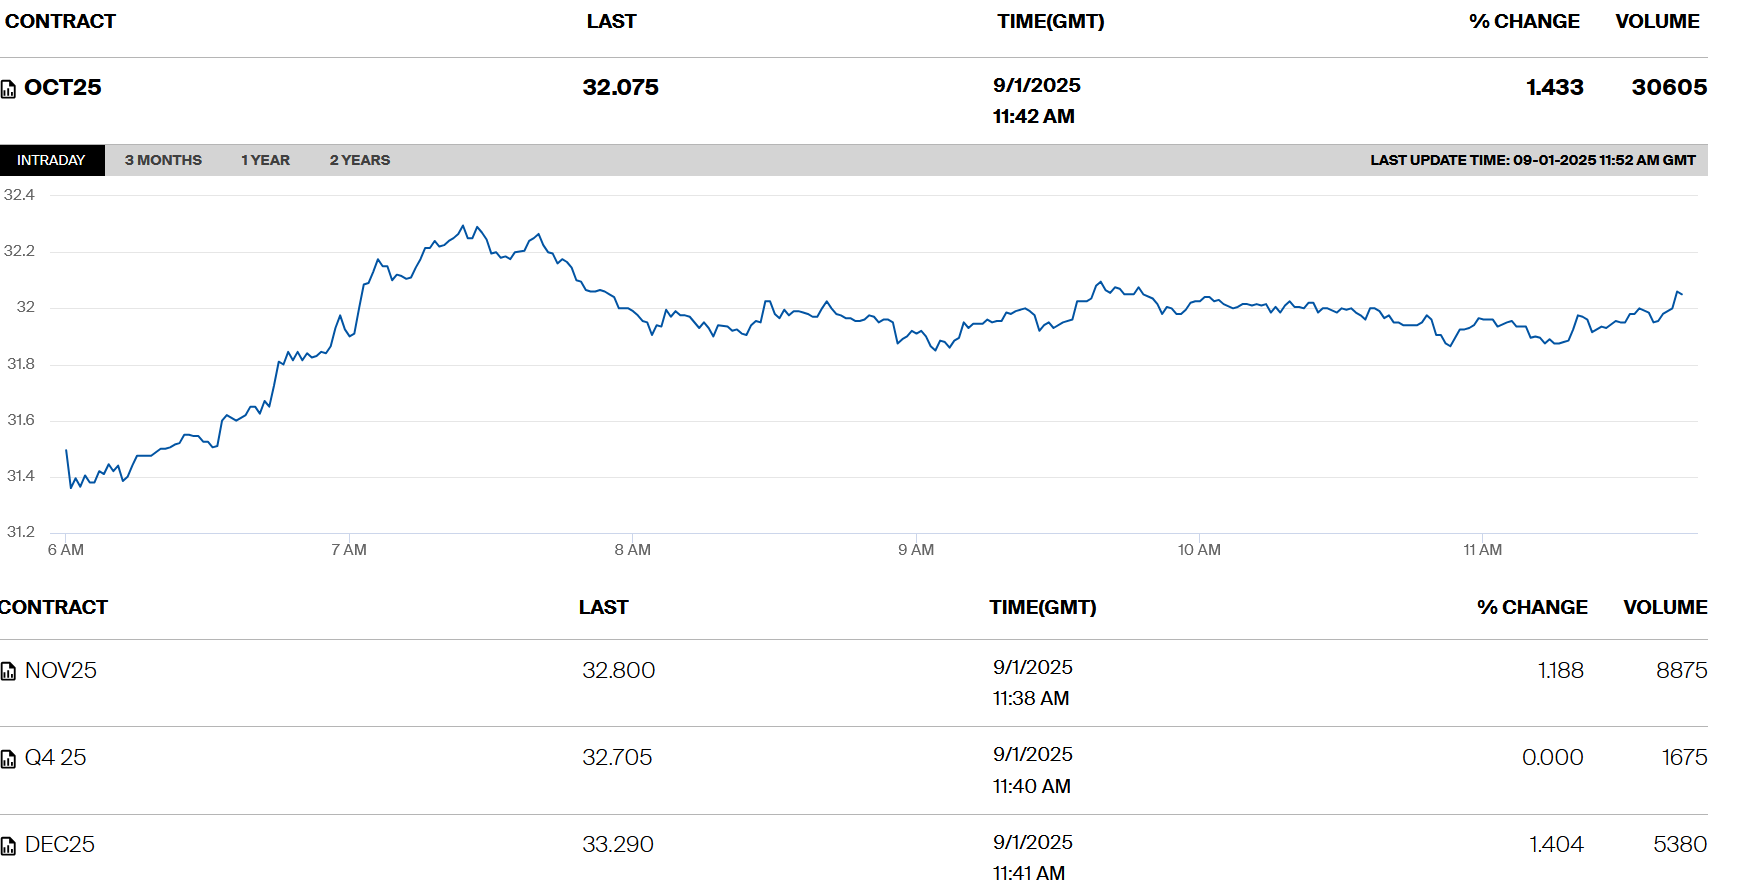Viewport: 1741px width, 890px height.
Task: Click the chart icon beside DEC25
Action: point(8,846)
